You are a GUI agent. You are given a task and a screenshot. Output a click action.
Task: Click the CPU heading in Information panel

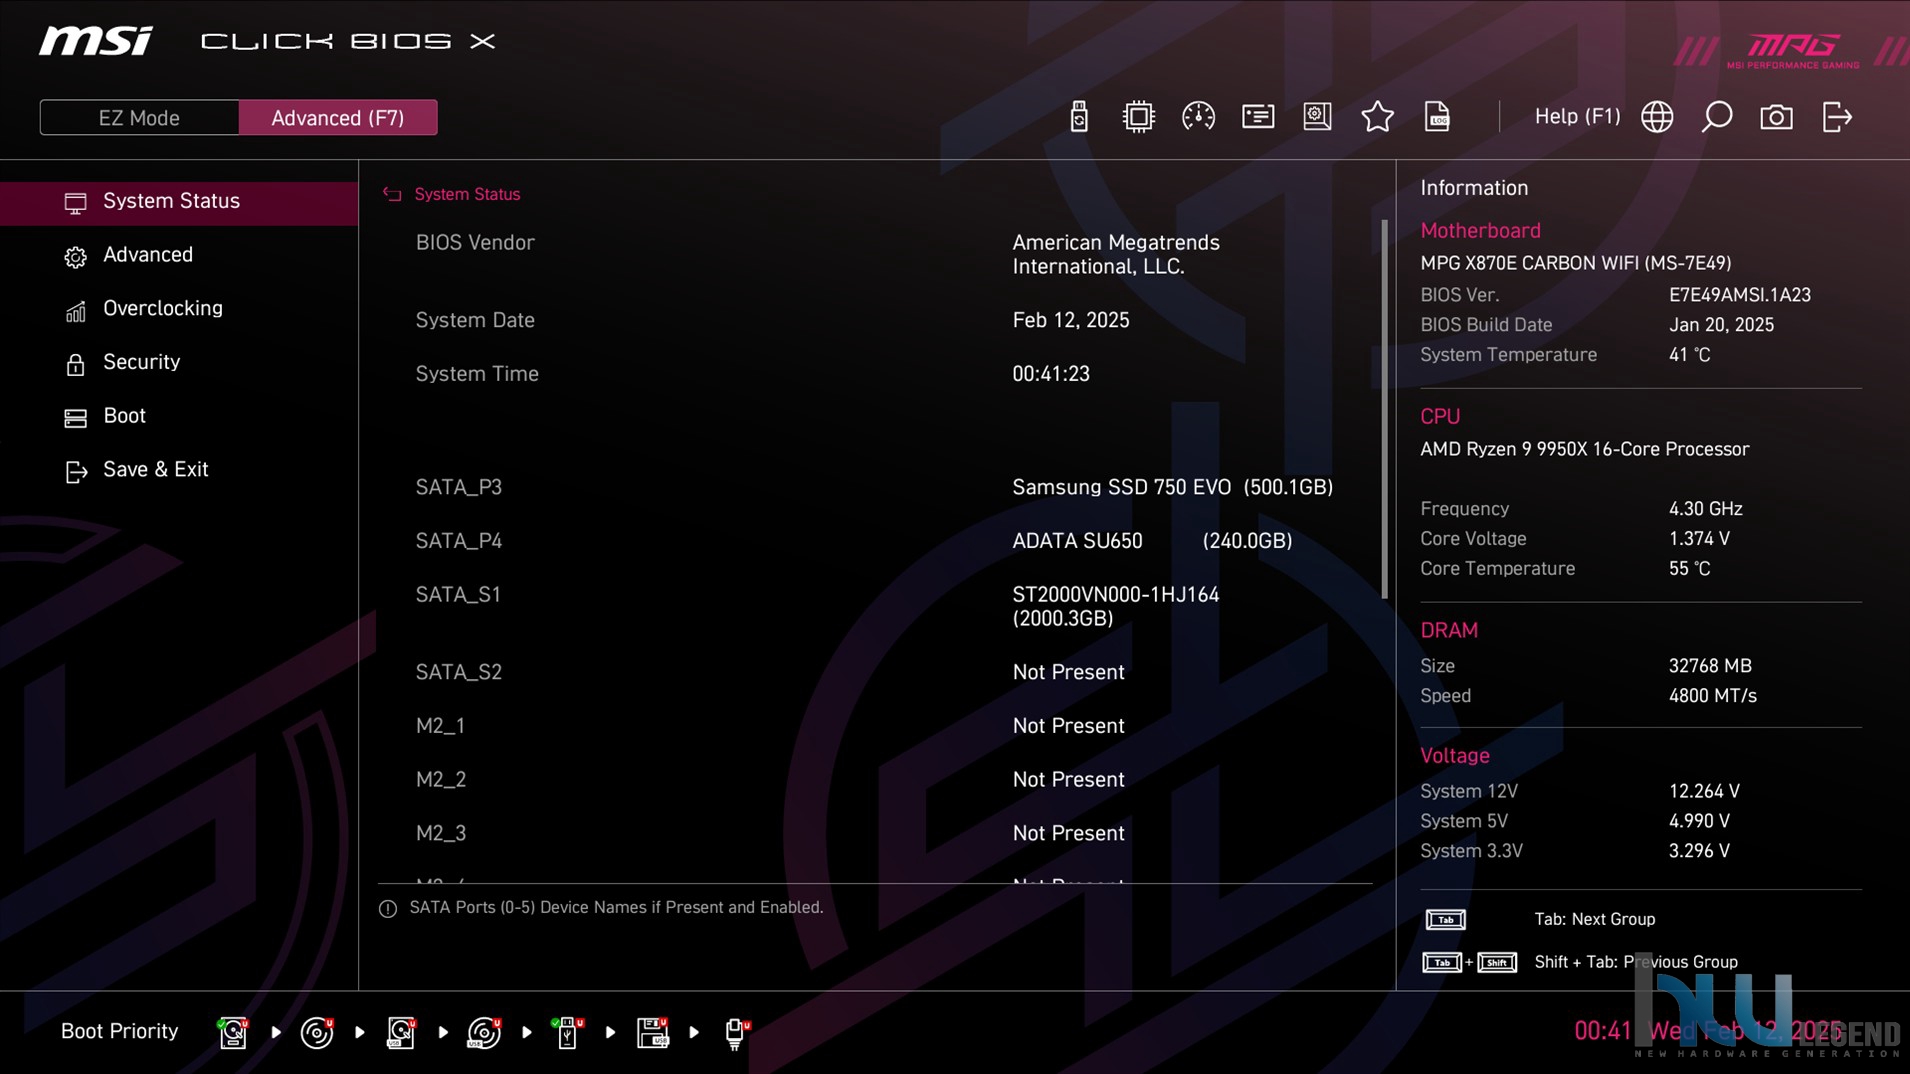pyautogui.click(x=1440, y=417)
